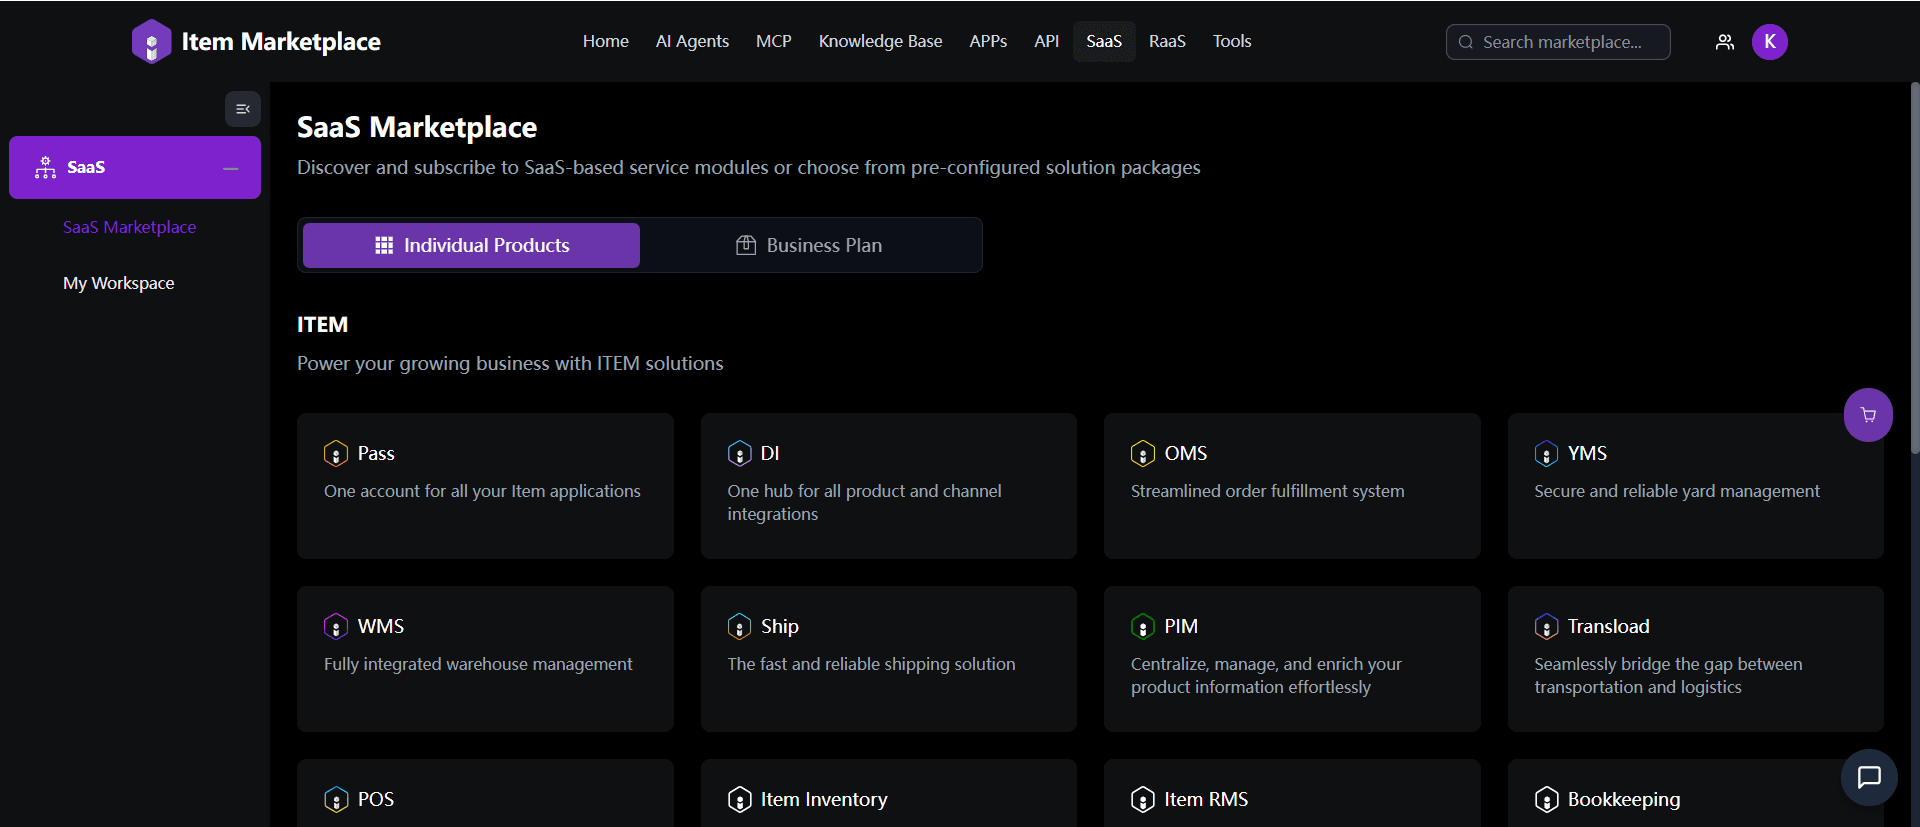The image size is (1920, 827).
Task: Go to Home in top navigation
Action: coord(606,42)
